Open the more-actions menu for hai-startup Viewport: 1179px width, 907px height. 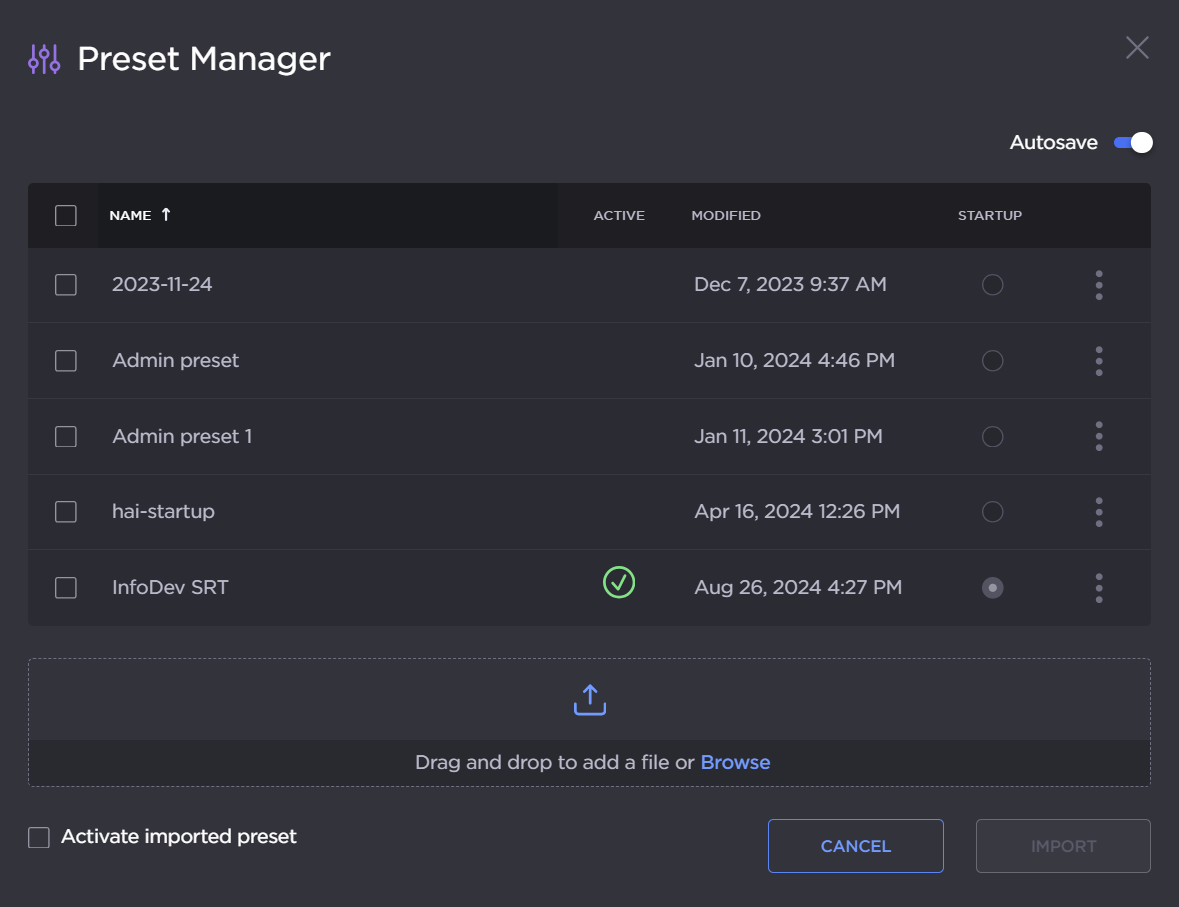point(1098,512)
